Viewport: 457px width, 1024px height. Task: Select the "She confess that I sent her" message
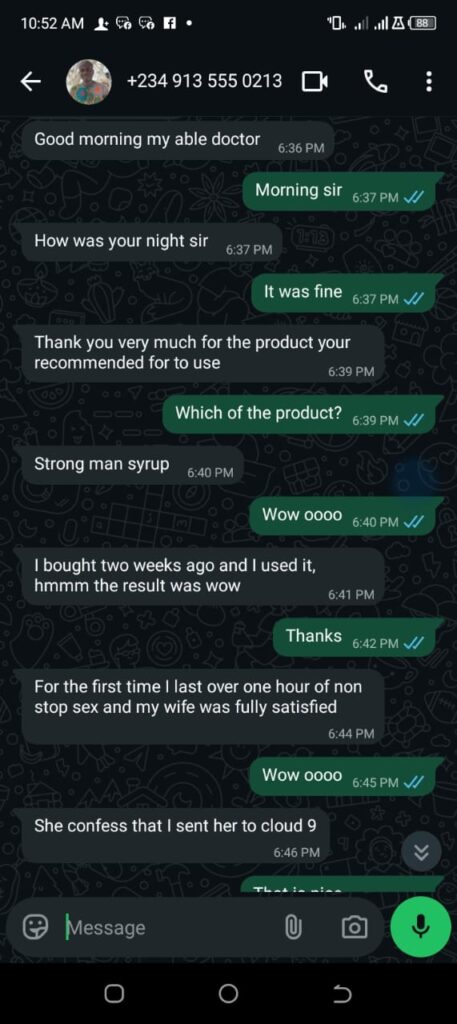point(176,835)
